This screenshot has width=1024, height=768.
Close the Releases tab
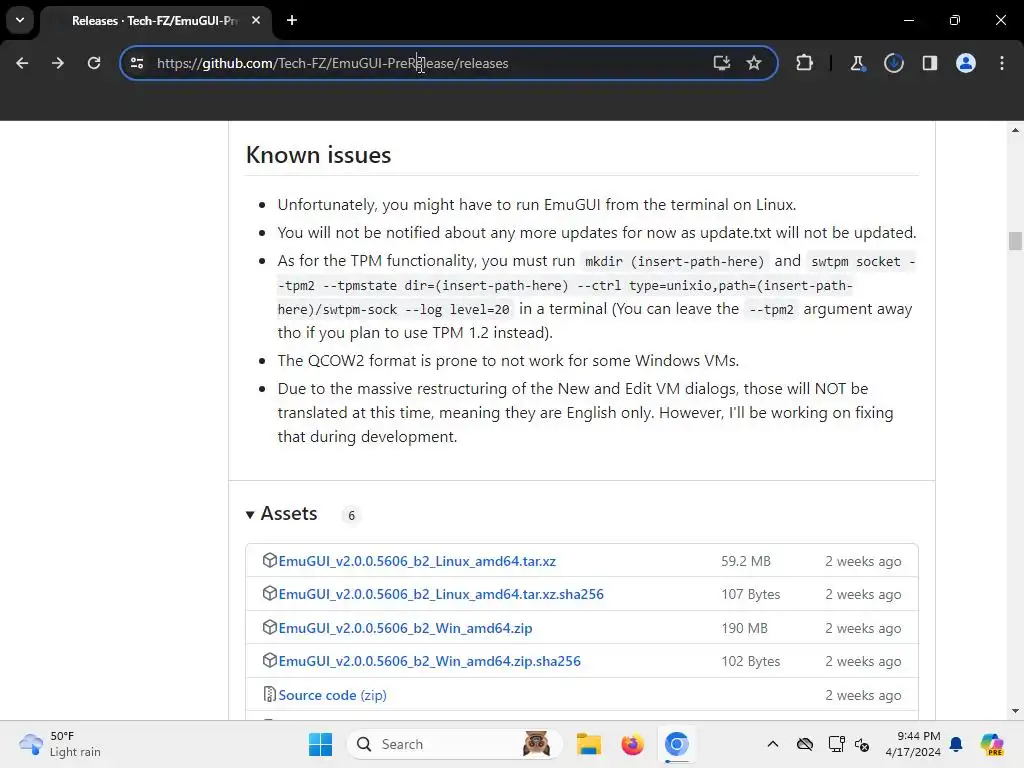coord(256,20)
